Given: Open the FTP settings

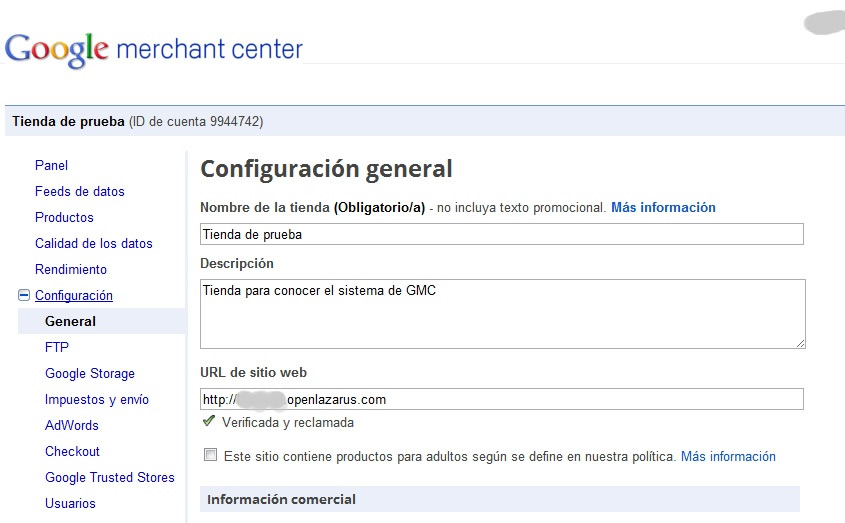Looking at the screenshot, I should 57,347.
